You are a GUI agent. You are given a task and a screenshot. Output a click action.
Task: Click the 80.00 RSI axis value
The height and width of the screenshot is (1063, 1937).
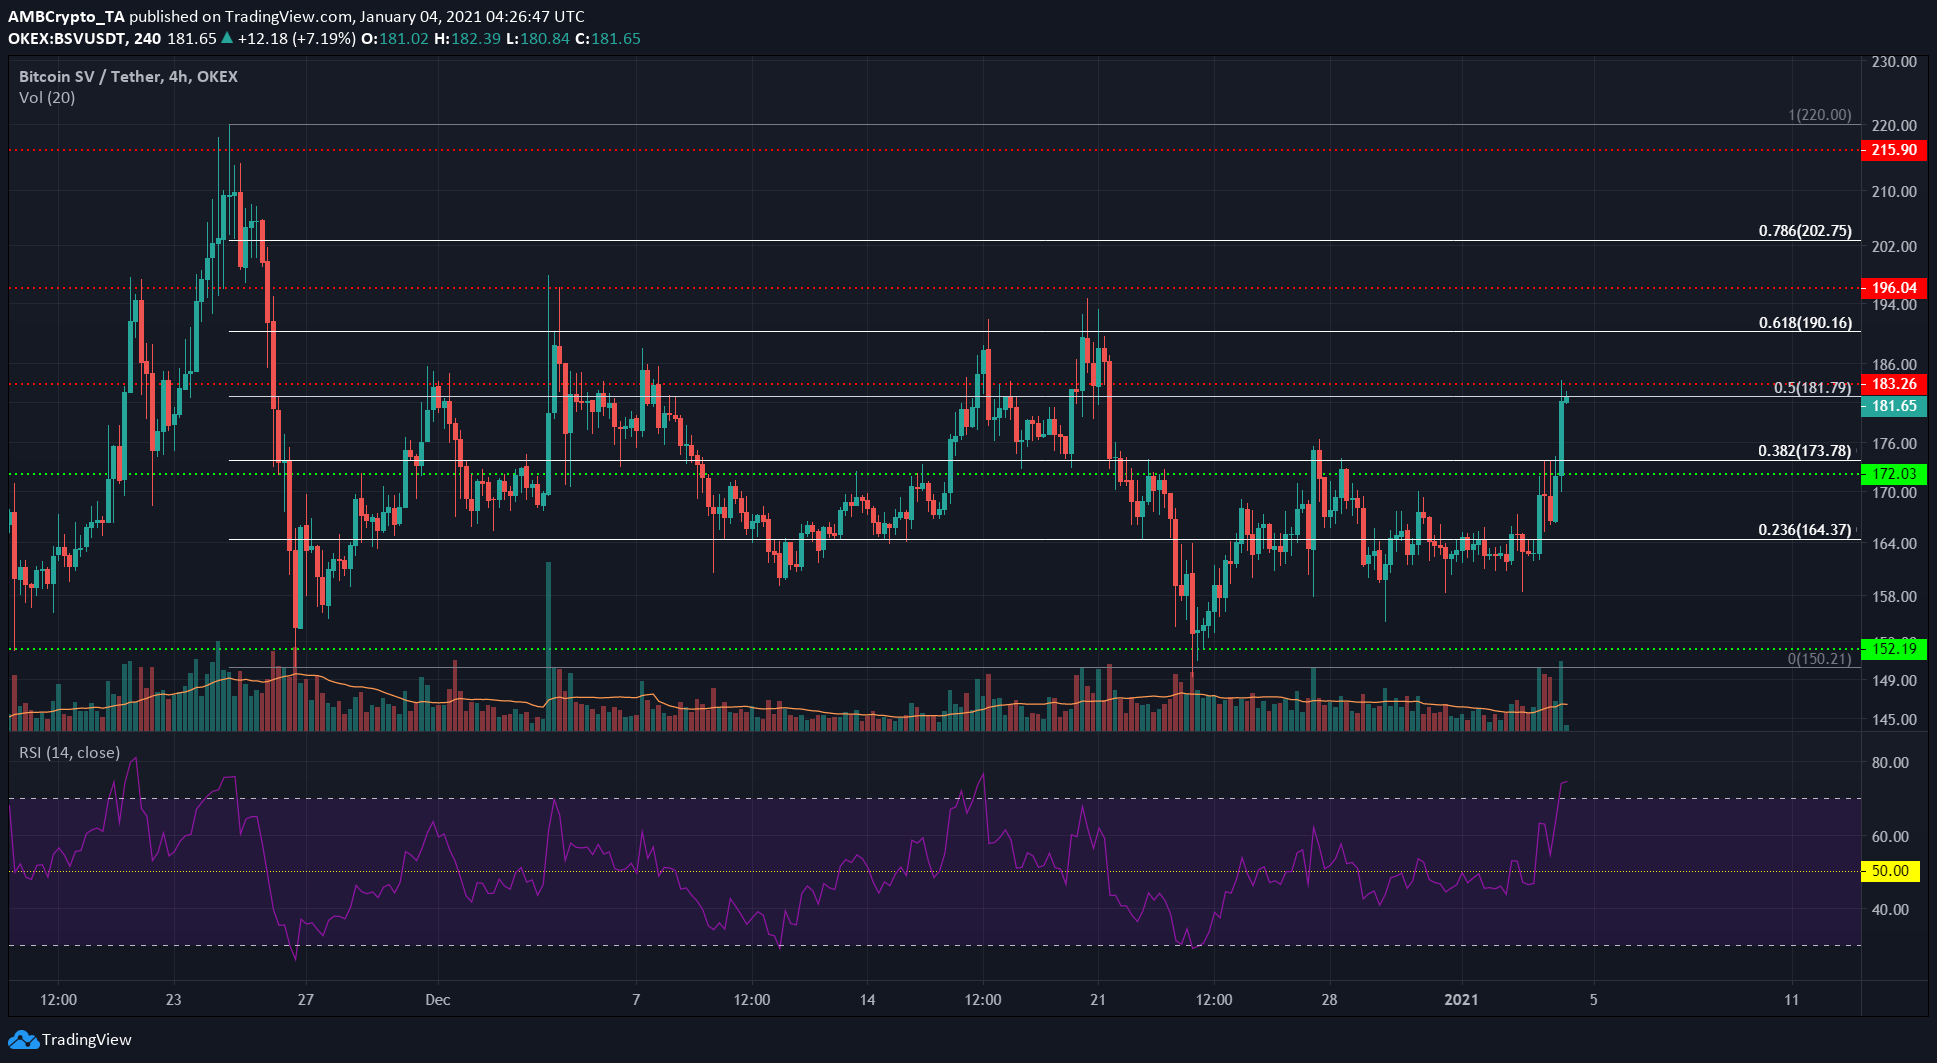pyautogui.click(x=1890, y=763)
